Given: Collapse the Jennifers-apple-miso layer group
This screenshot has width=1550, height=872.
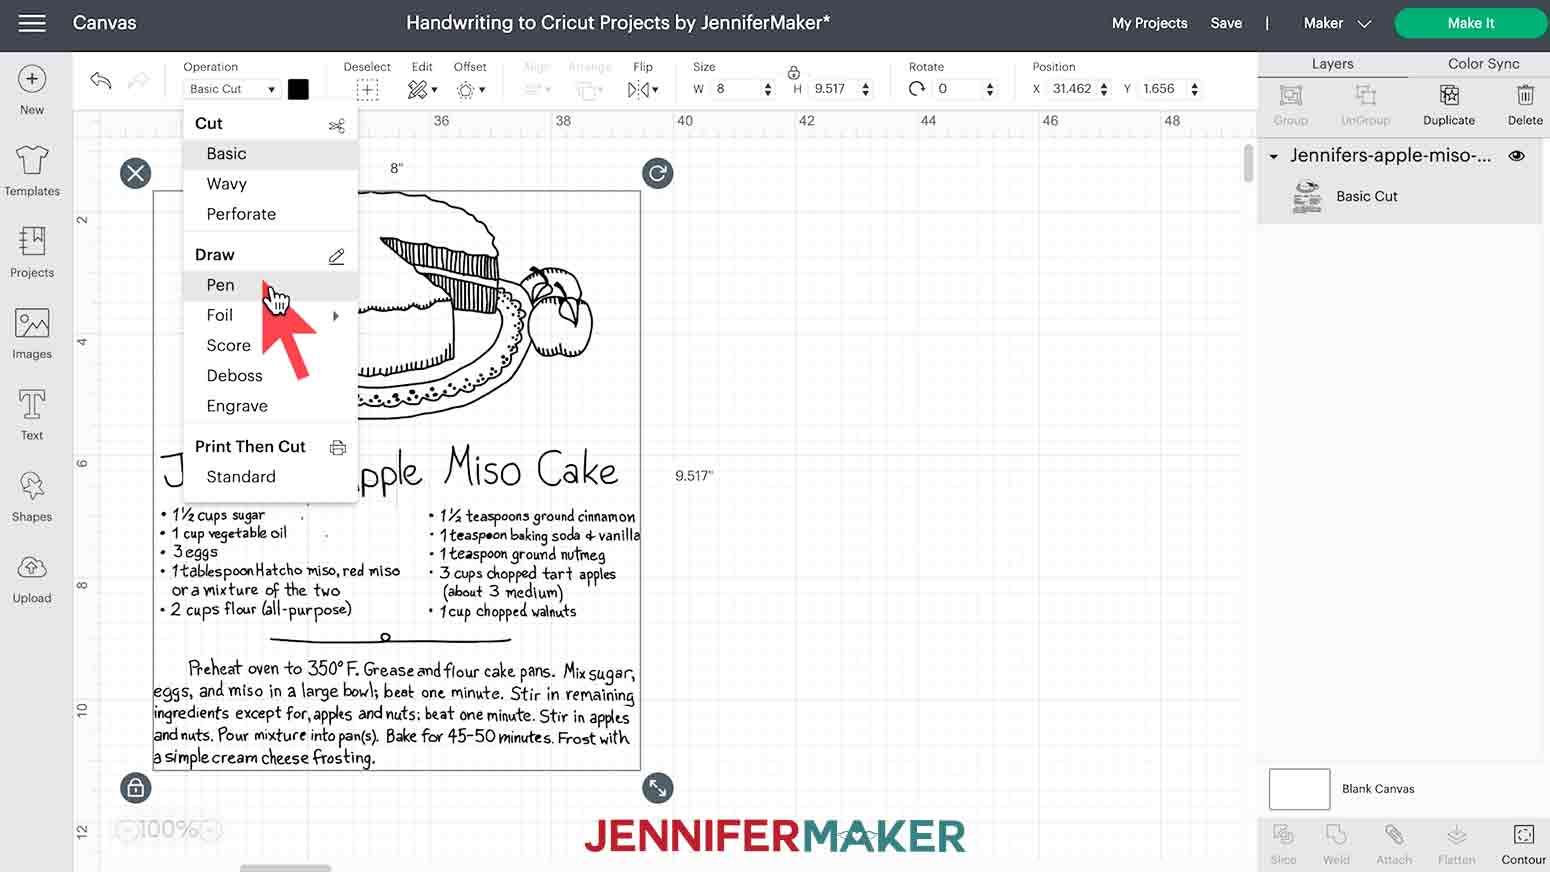Looking at the screenshot, I should pos(1273,157).
